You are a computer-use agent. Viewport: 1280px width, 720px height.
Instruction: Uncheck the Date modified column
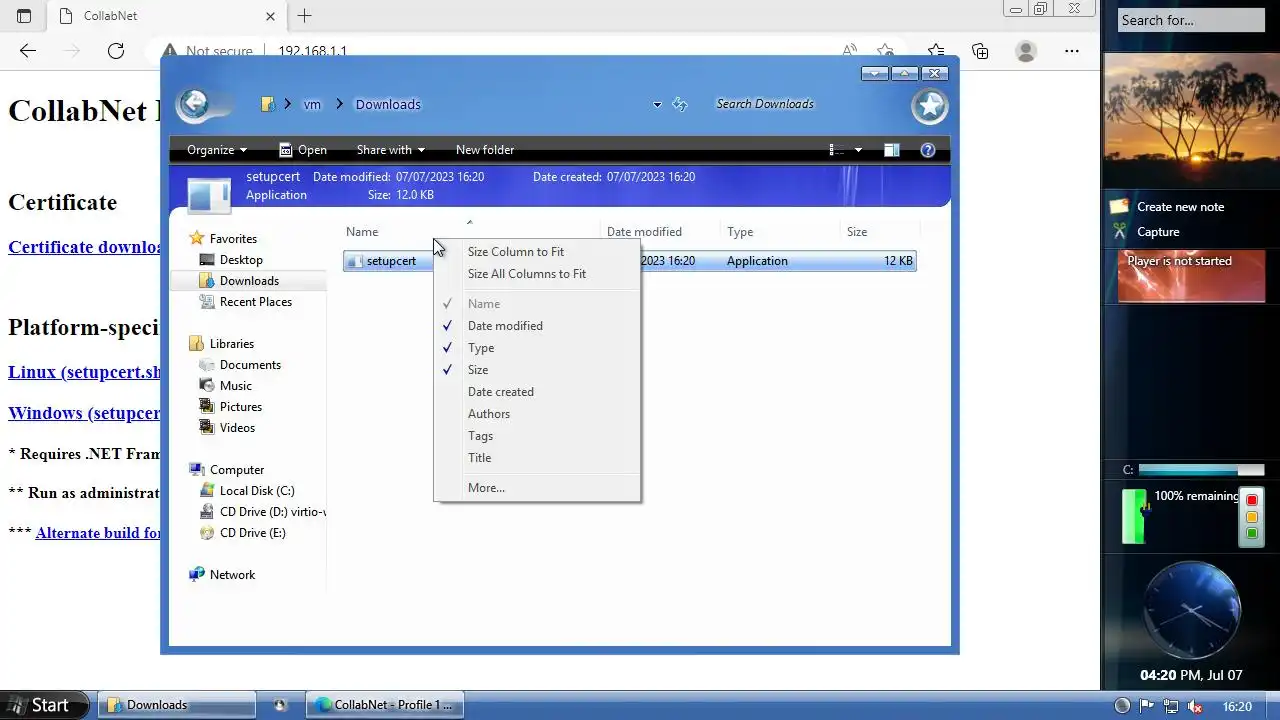coord(537,326)
